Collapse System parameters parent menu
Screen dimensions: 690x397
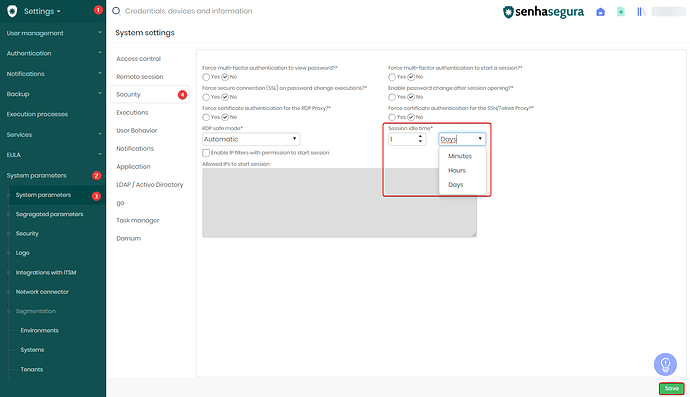coord(53,175)
